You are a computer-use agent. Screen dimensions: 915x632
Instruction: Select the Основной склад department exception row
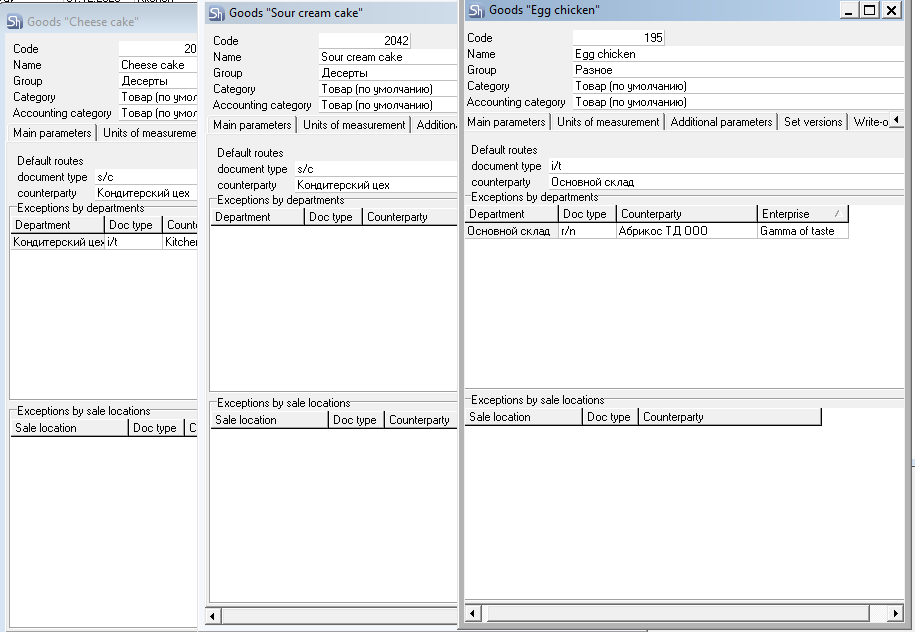[510, 231]
